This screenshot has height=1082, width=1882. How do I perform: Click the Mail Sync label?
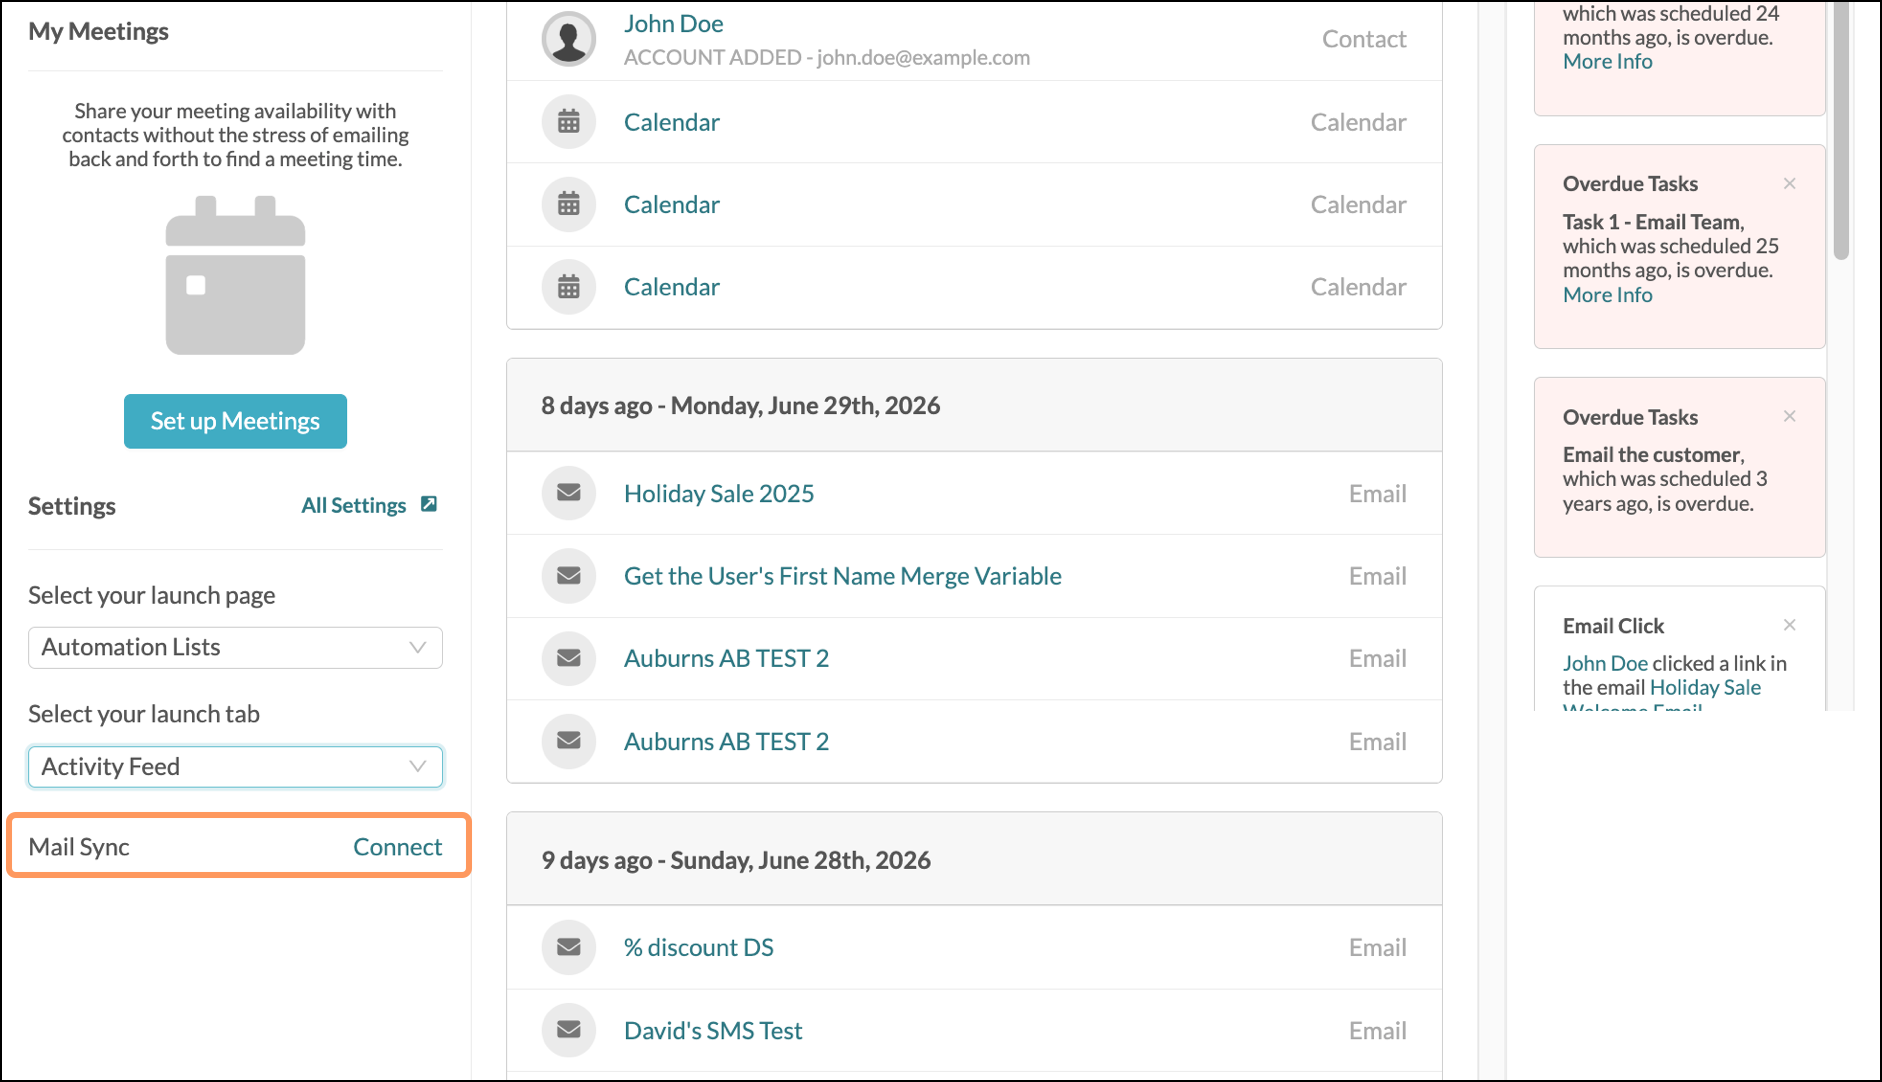(x=79, y=847)
